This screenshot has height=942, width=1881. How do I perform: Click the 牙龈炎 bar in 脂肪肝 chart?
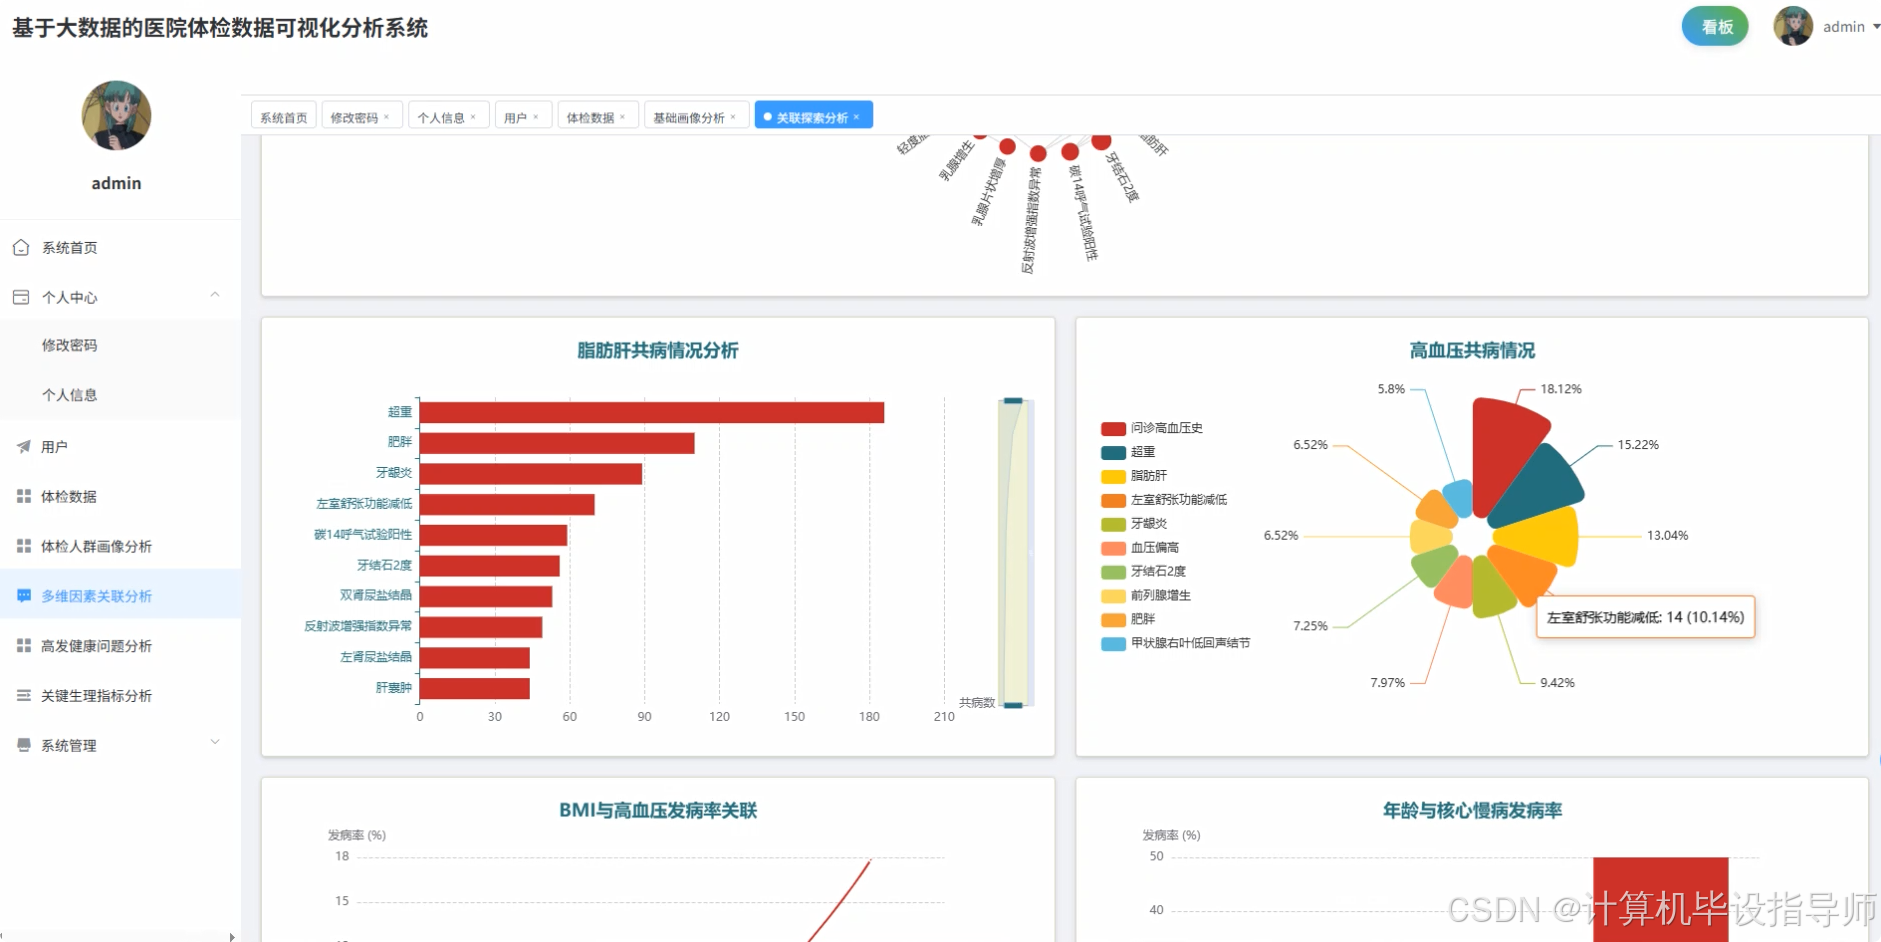pos(531,474)
